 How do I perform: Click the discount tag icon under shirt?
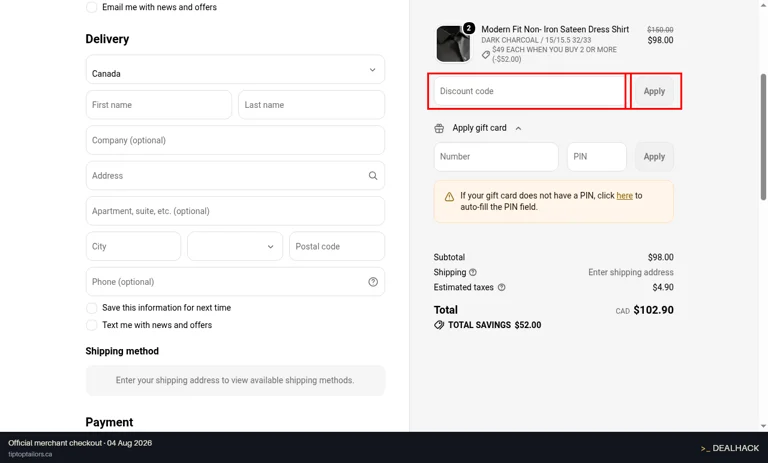click(x=485, y=54)
